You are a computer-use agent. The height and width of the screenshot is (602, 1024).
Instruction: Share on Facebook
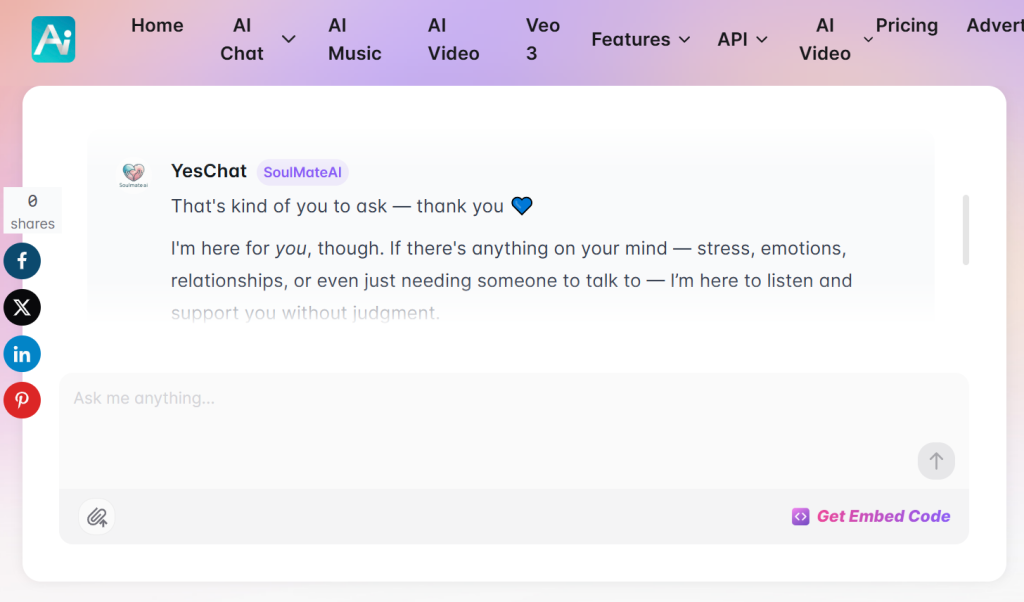[x=22, y=261]
